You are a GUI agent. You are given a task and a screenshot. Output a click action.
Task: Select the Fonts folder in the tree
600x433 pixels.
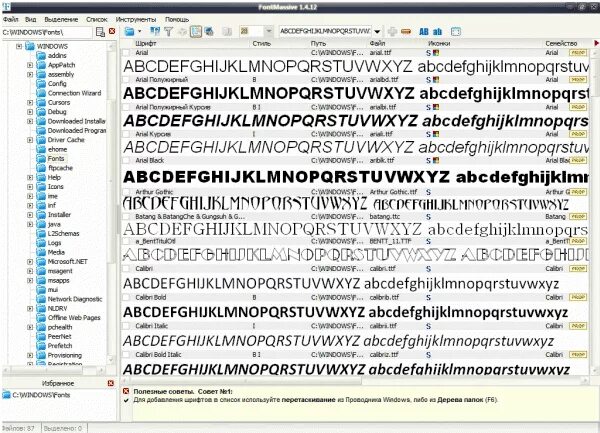(x=56, y=159)
